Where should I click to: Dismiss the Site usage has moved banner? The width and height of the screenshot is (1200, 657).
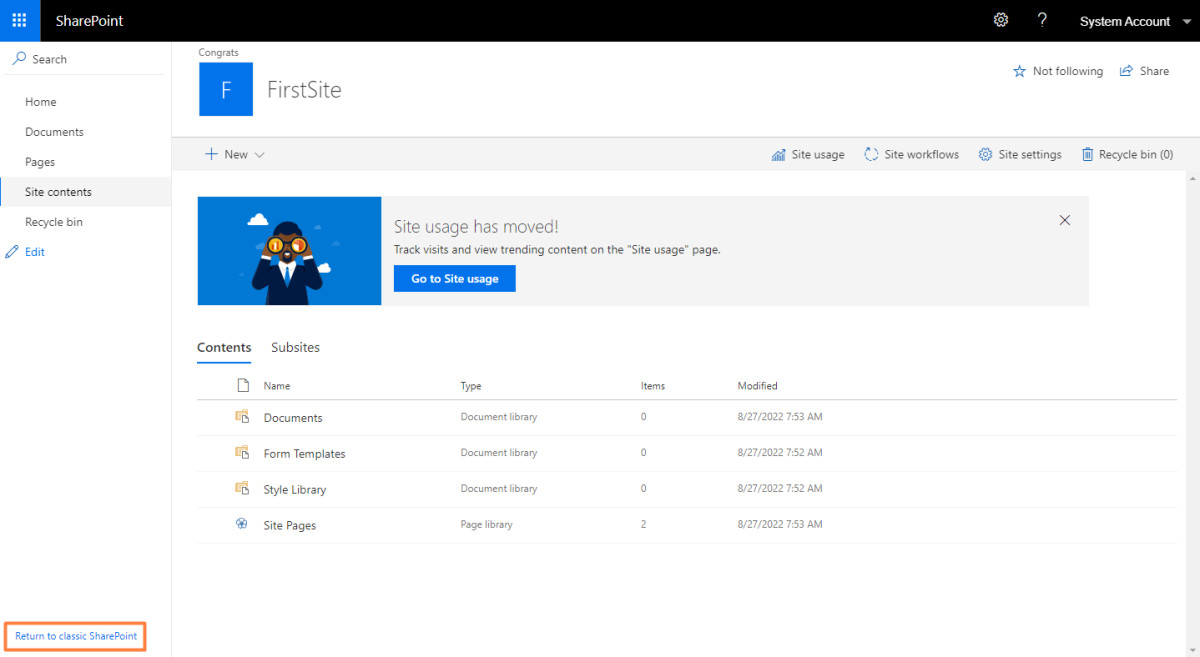(x=1065, y=220)
